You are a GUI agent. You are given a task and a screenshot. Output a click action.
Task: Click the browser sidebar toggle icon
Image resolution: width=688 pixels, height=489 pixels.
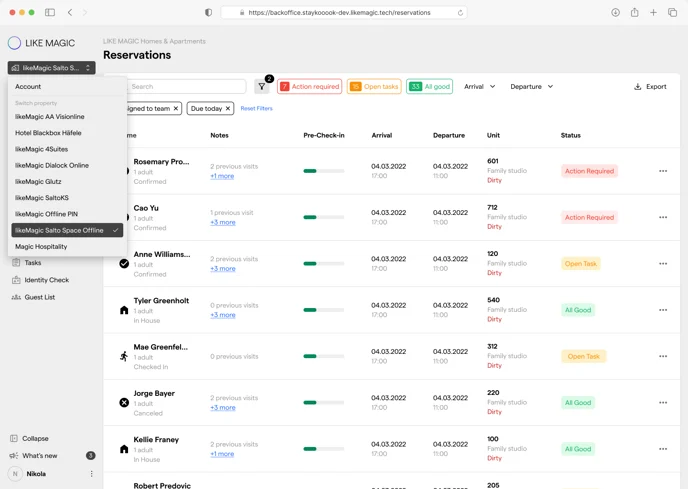click(50, 12)
